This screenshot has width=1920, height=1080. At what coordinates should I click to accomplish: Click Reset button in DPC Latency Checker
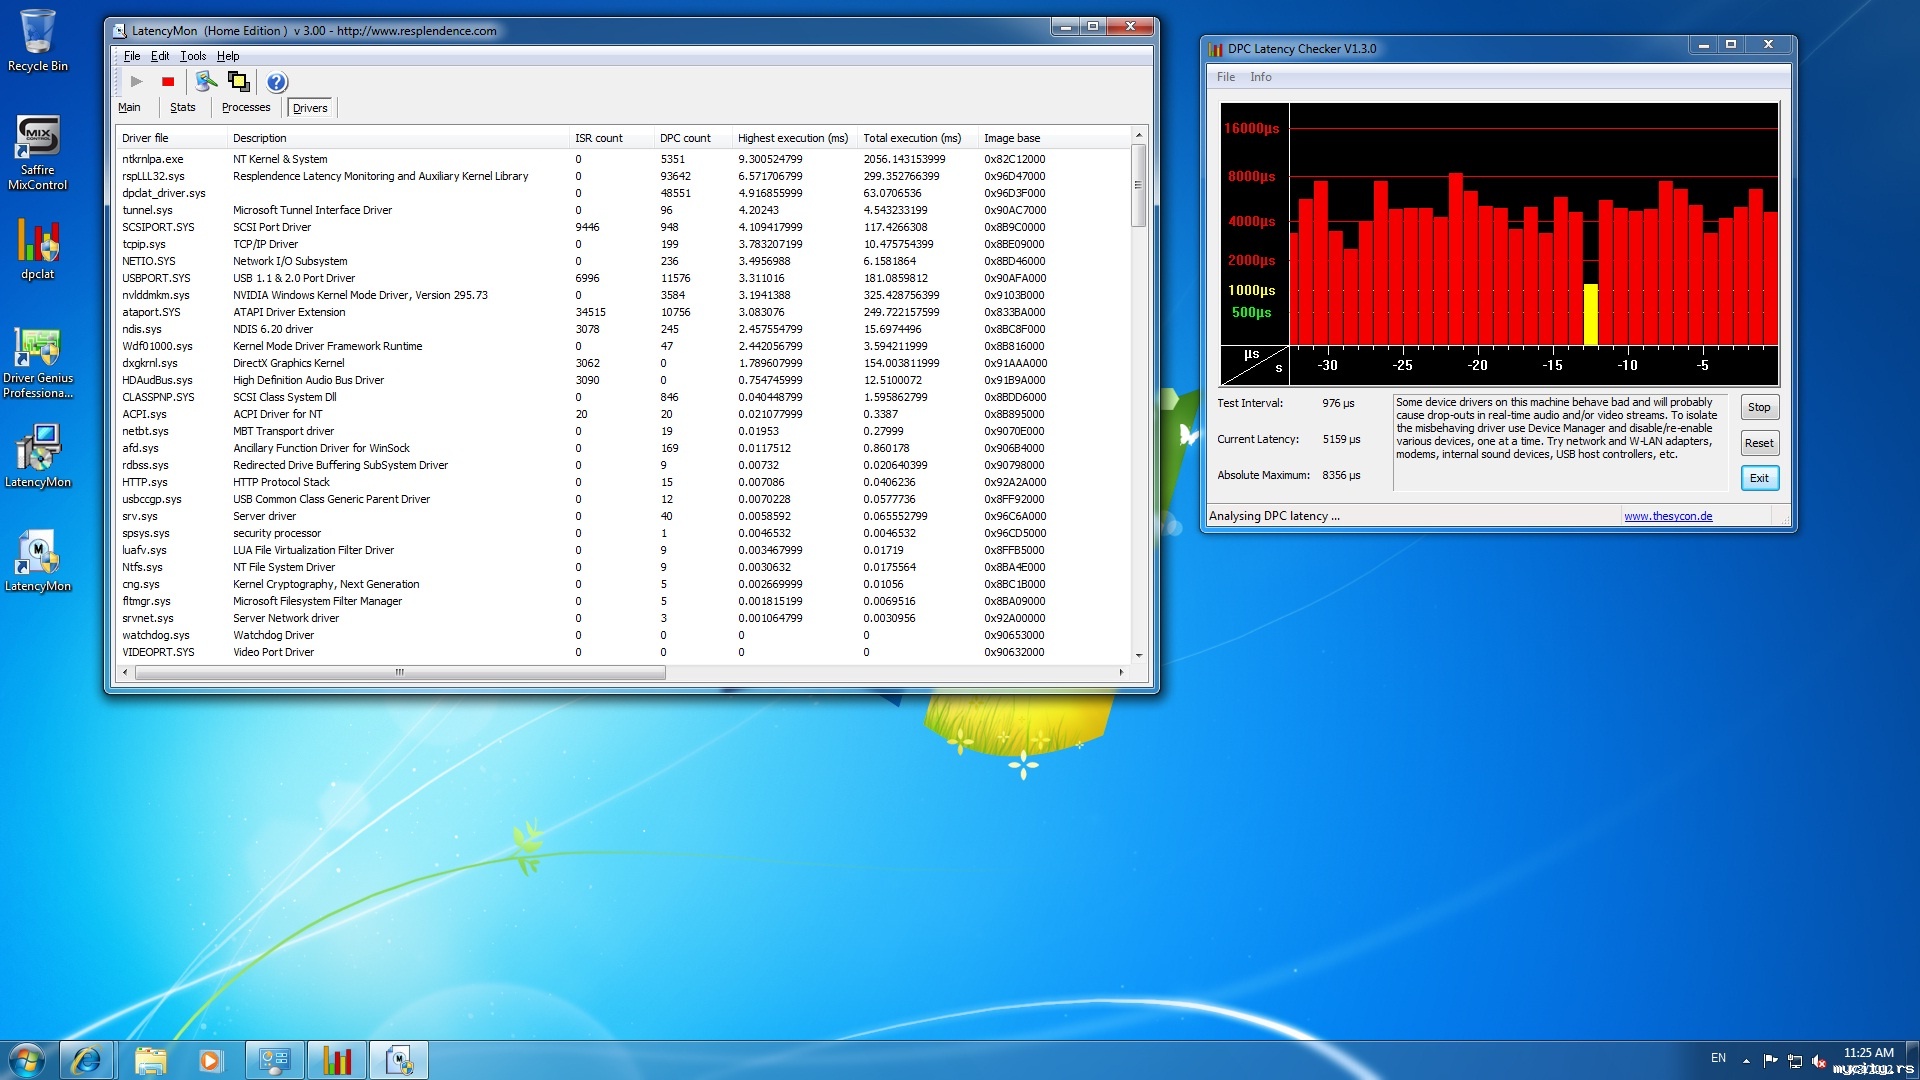1759,443
